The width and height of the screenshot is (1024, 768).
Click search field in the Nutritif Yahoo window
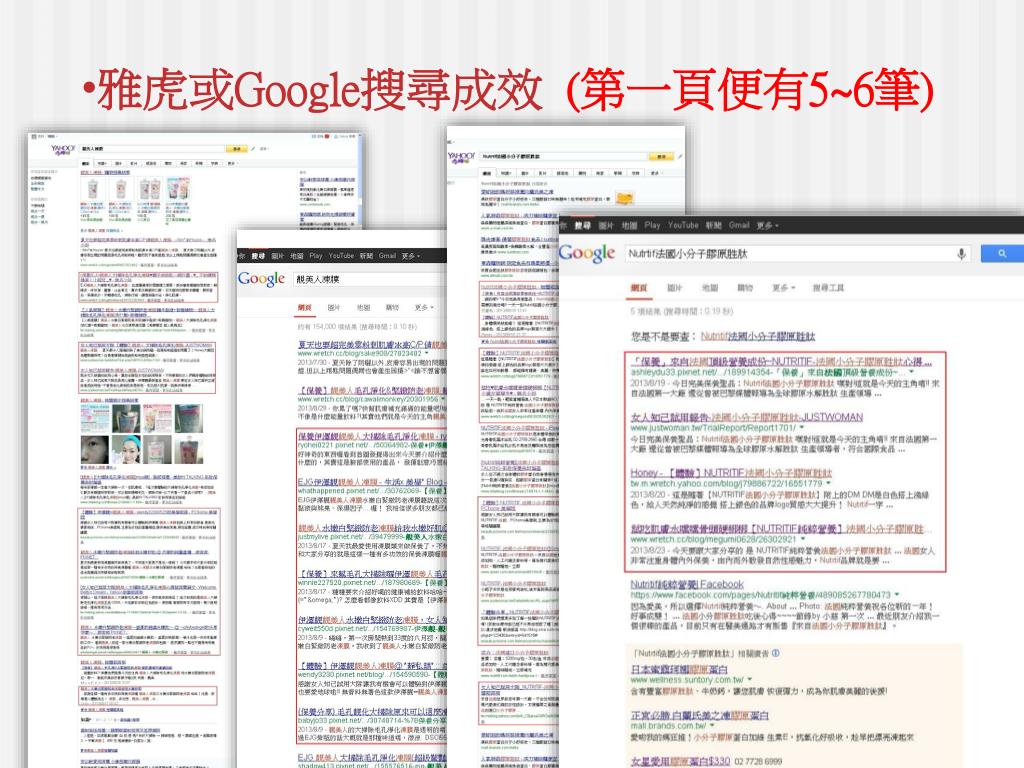(564, 157)
